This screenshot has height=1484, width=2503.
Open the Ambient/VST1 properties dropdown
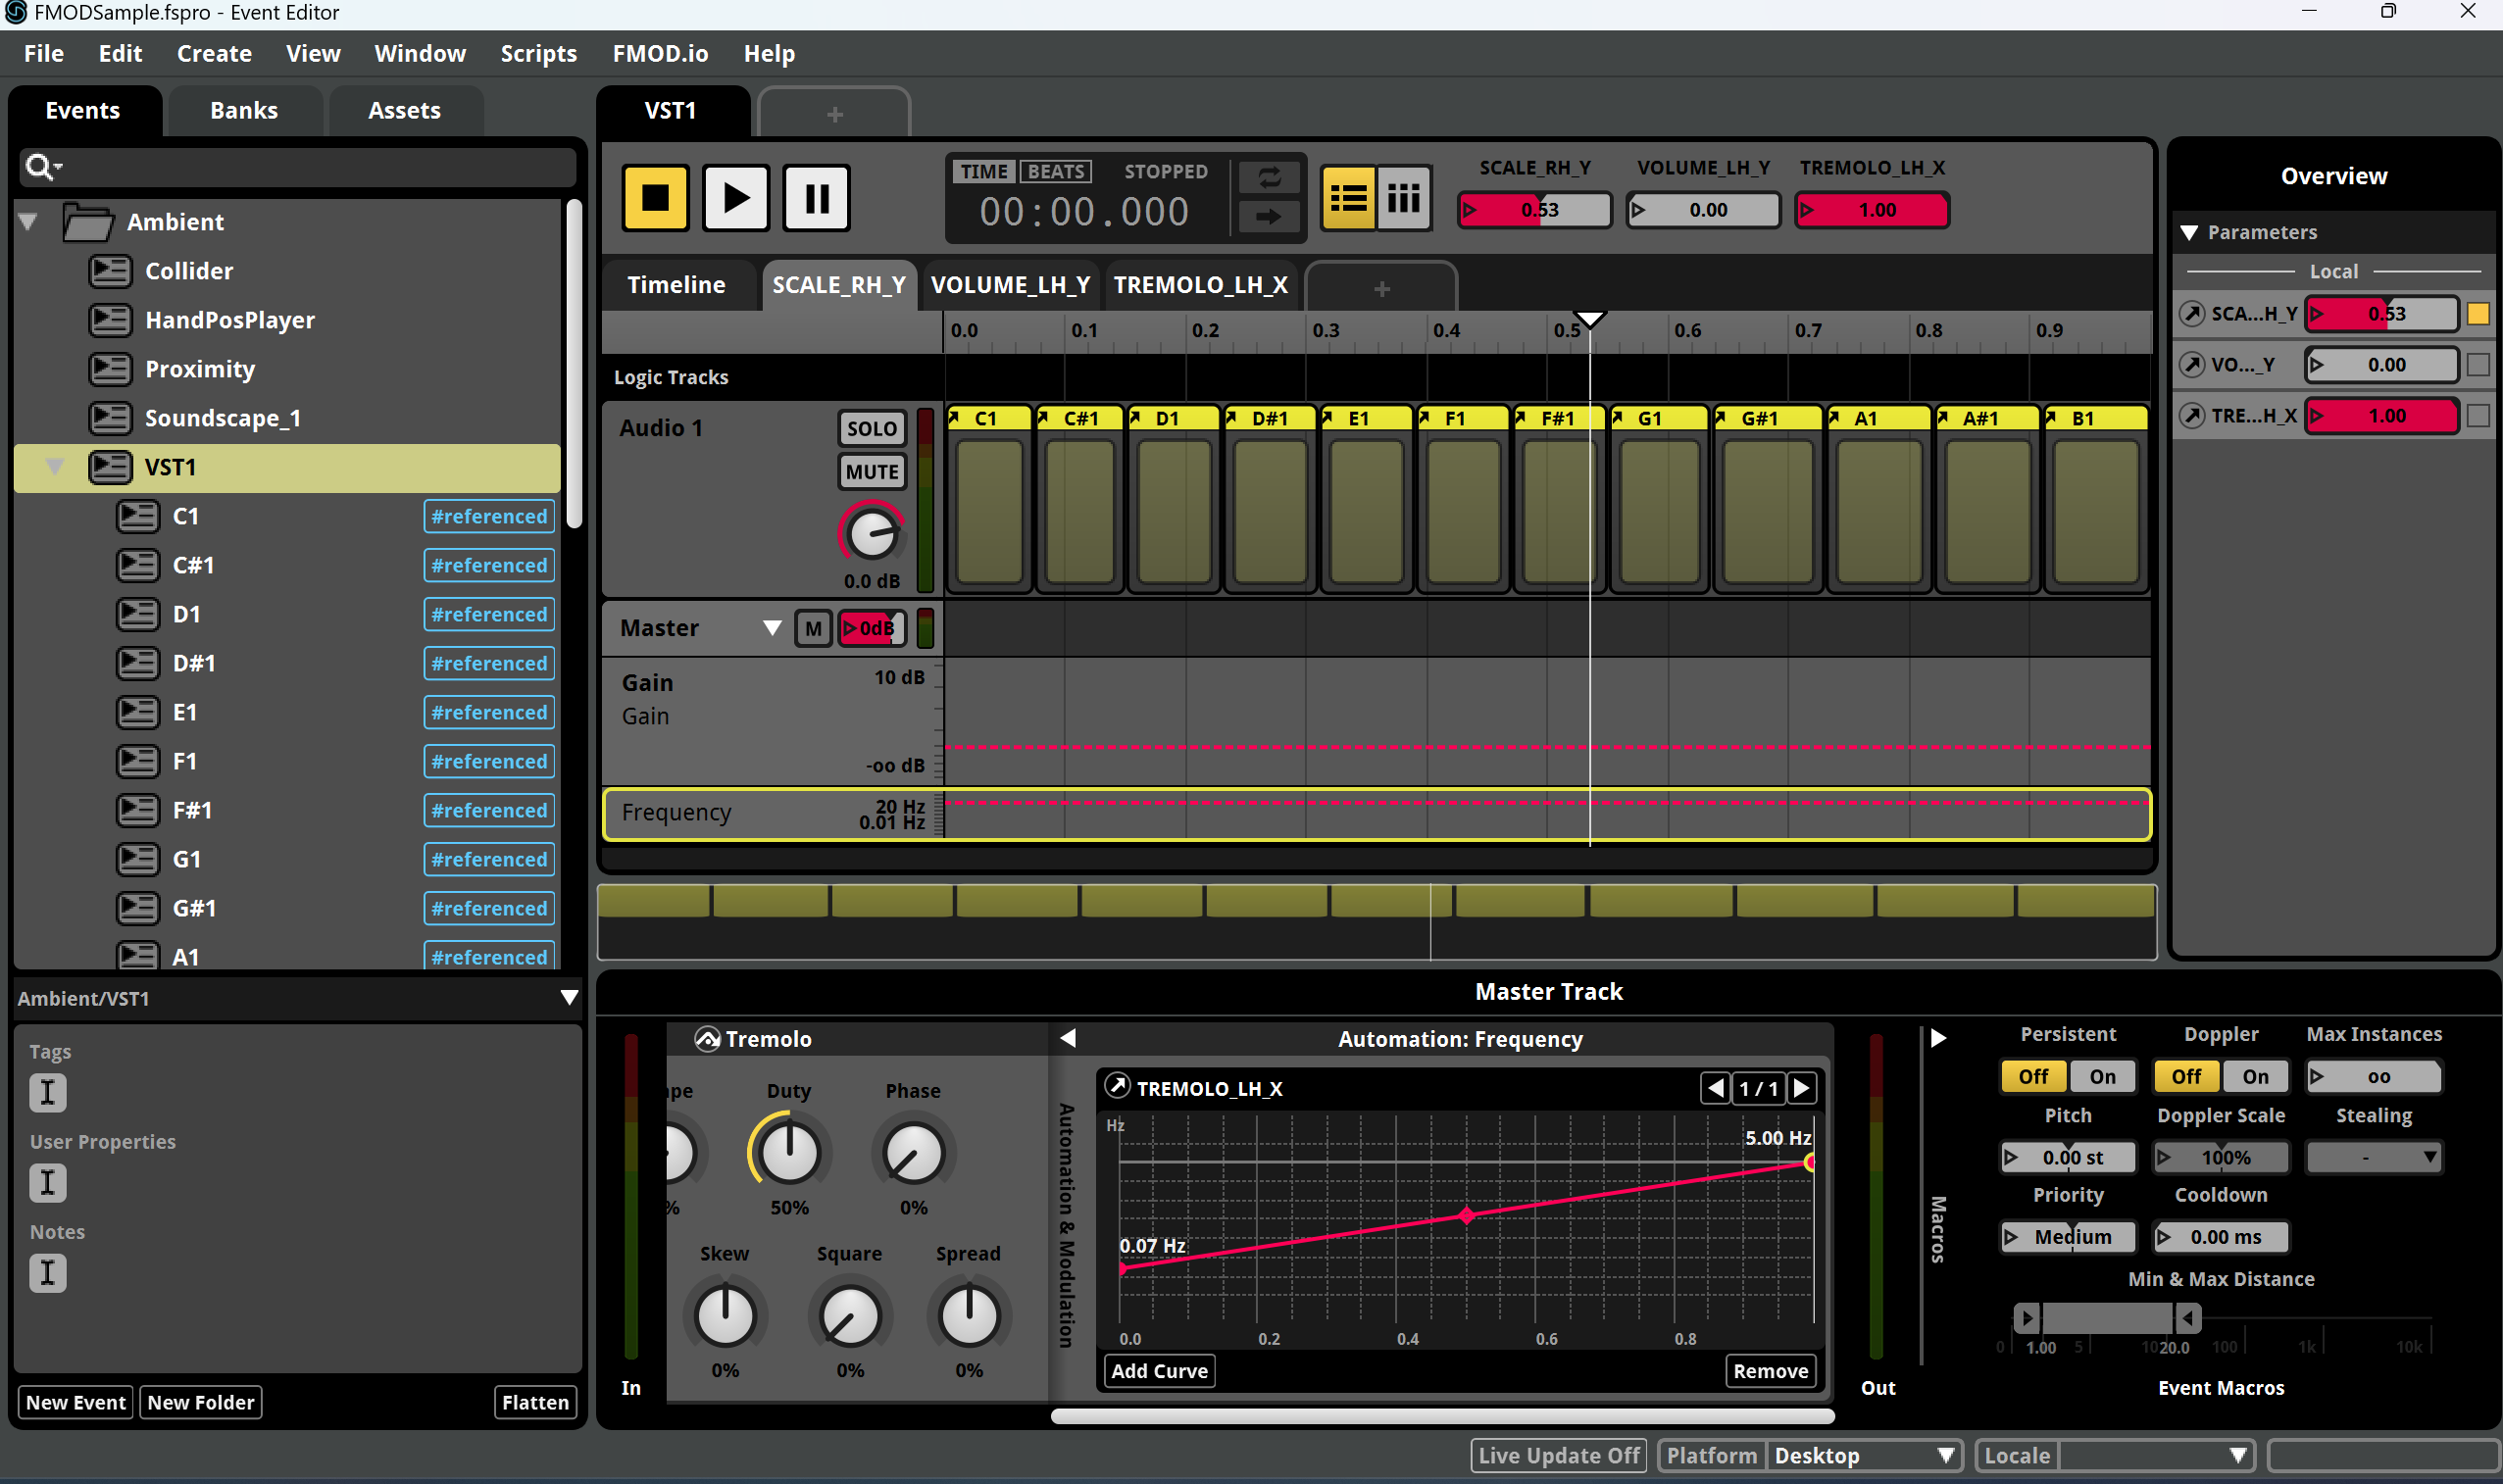[x=569, y=997]
